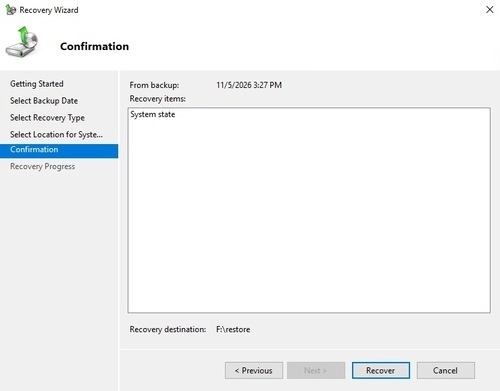The width and height of the screenshot is (500, 391).
Task: Click the F:\restore destination path
Action: pos(233,329)
